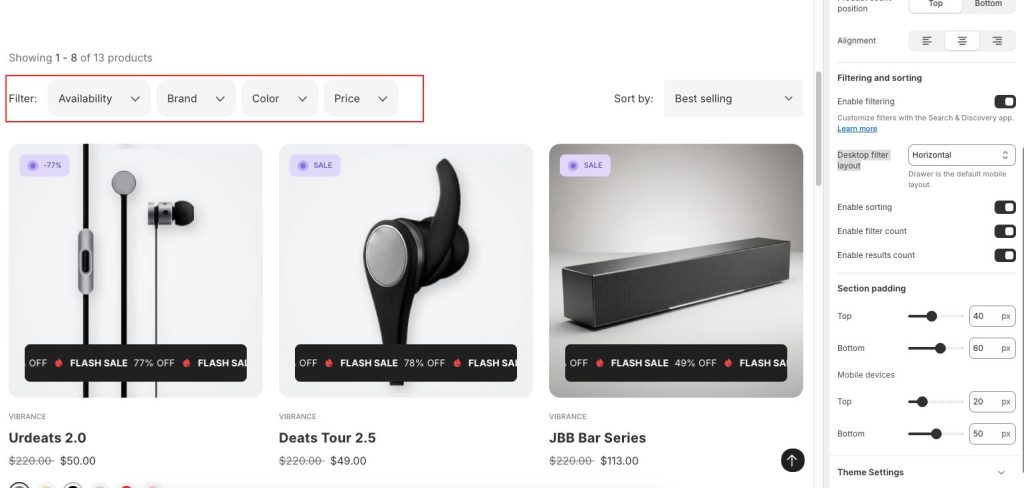This screenshot has width=1024, height=488.
Task: Open the Best selling sort dropdown
Action: [733, 98]
